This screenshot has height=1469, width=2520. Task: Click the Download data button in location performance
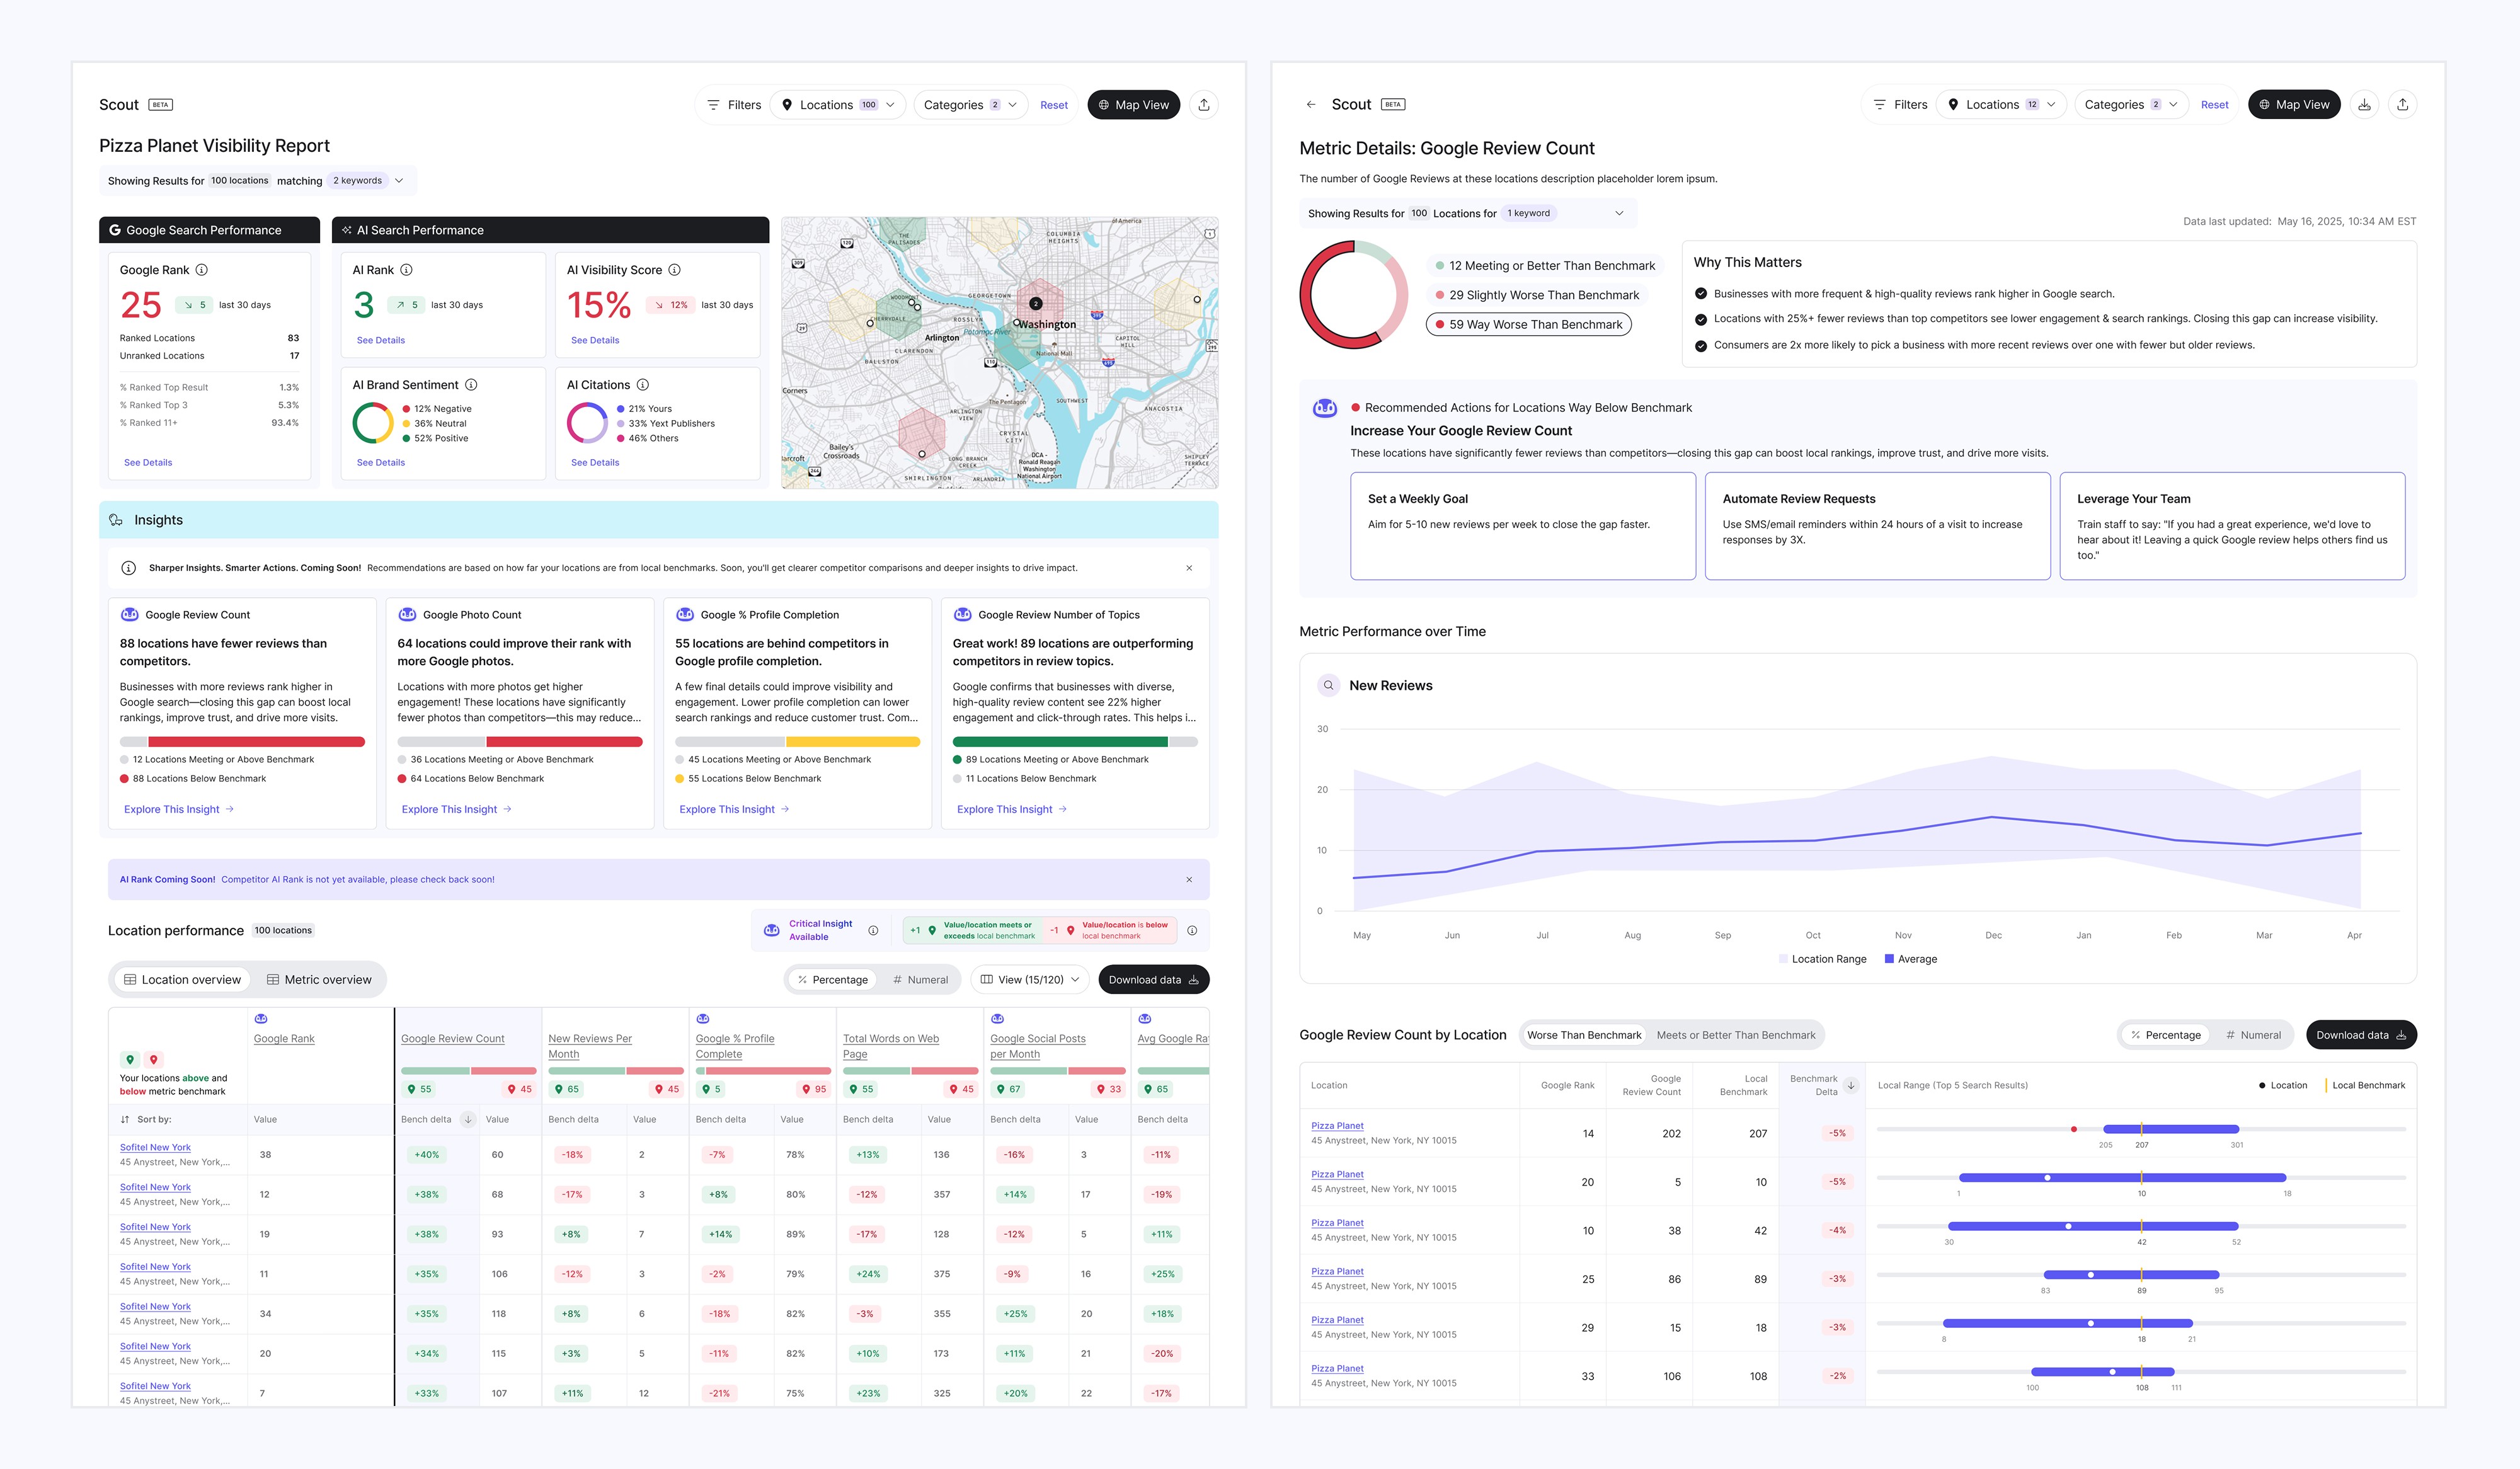(x=1153, y=980)
